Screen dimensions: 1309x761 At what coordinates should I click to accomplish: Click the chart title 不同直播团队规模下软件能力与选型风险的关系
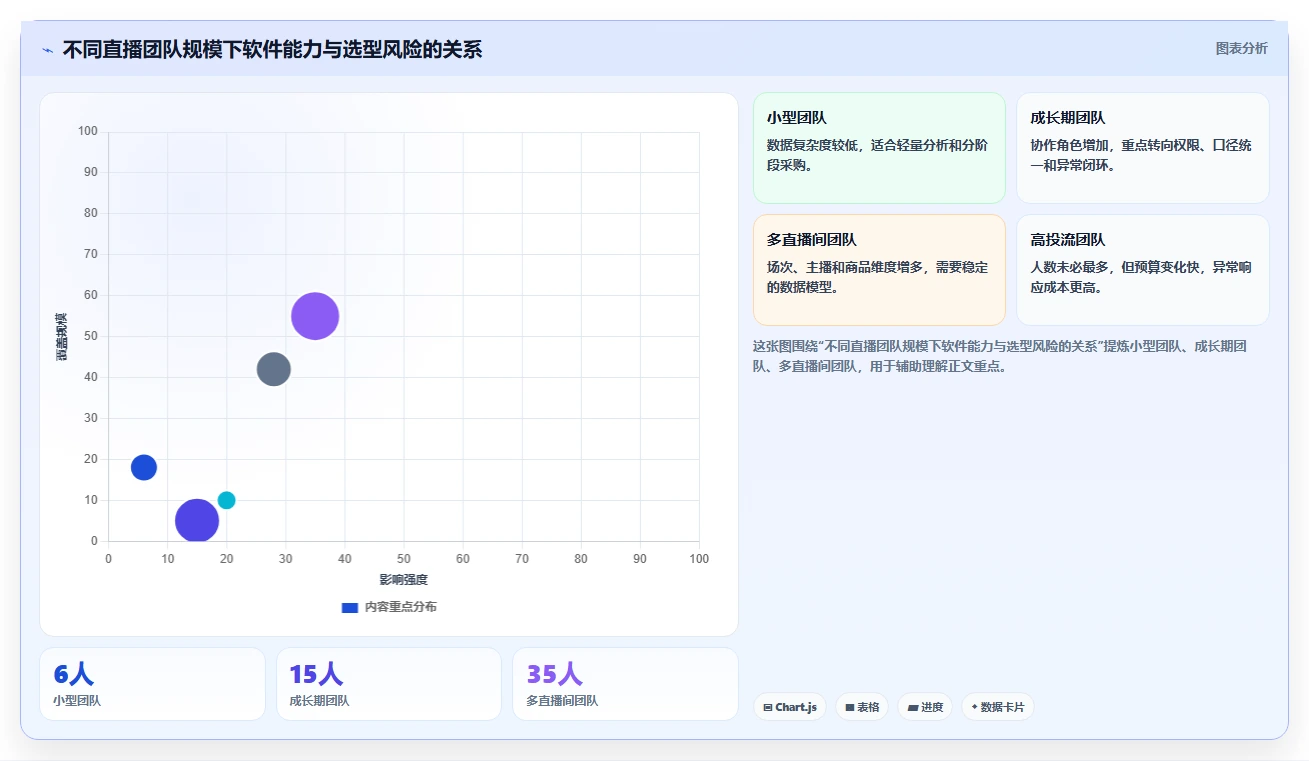coord(272,49)
